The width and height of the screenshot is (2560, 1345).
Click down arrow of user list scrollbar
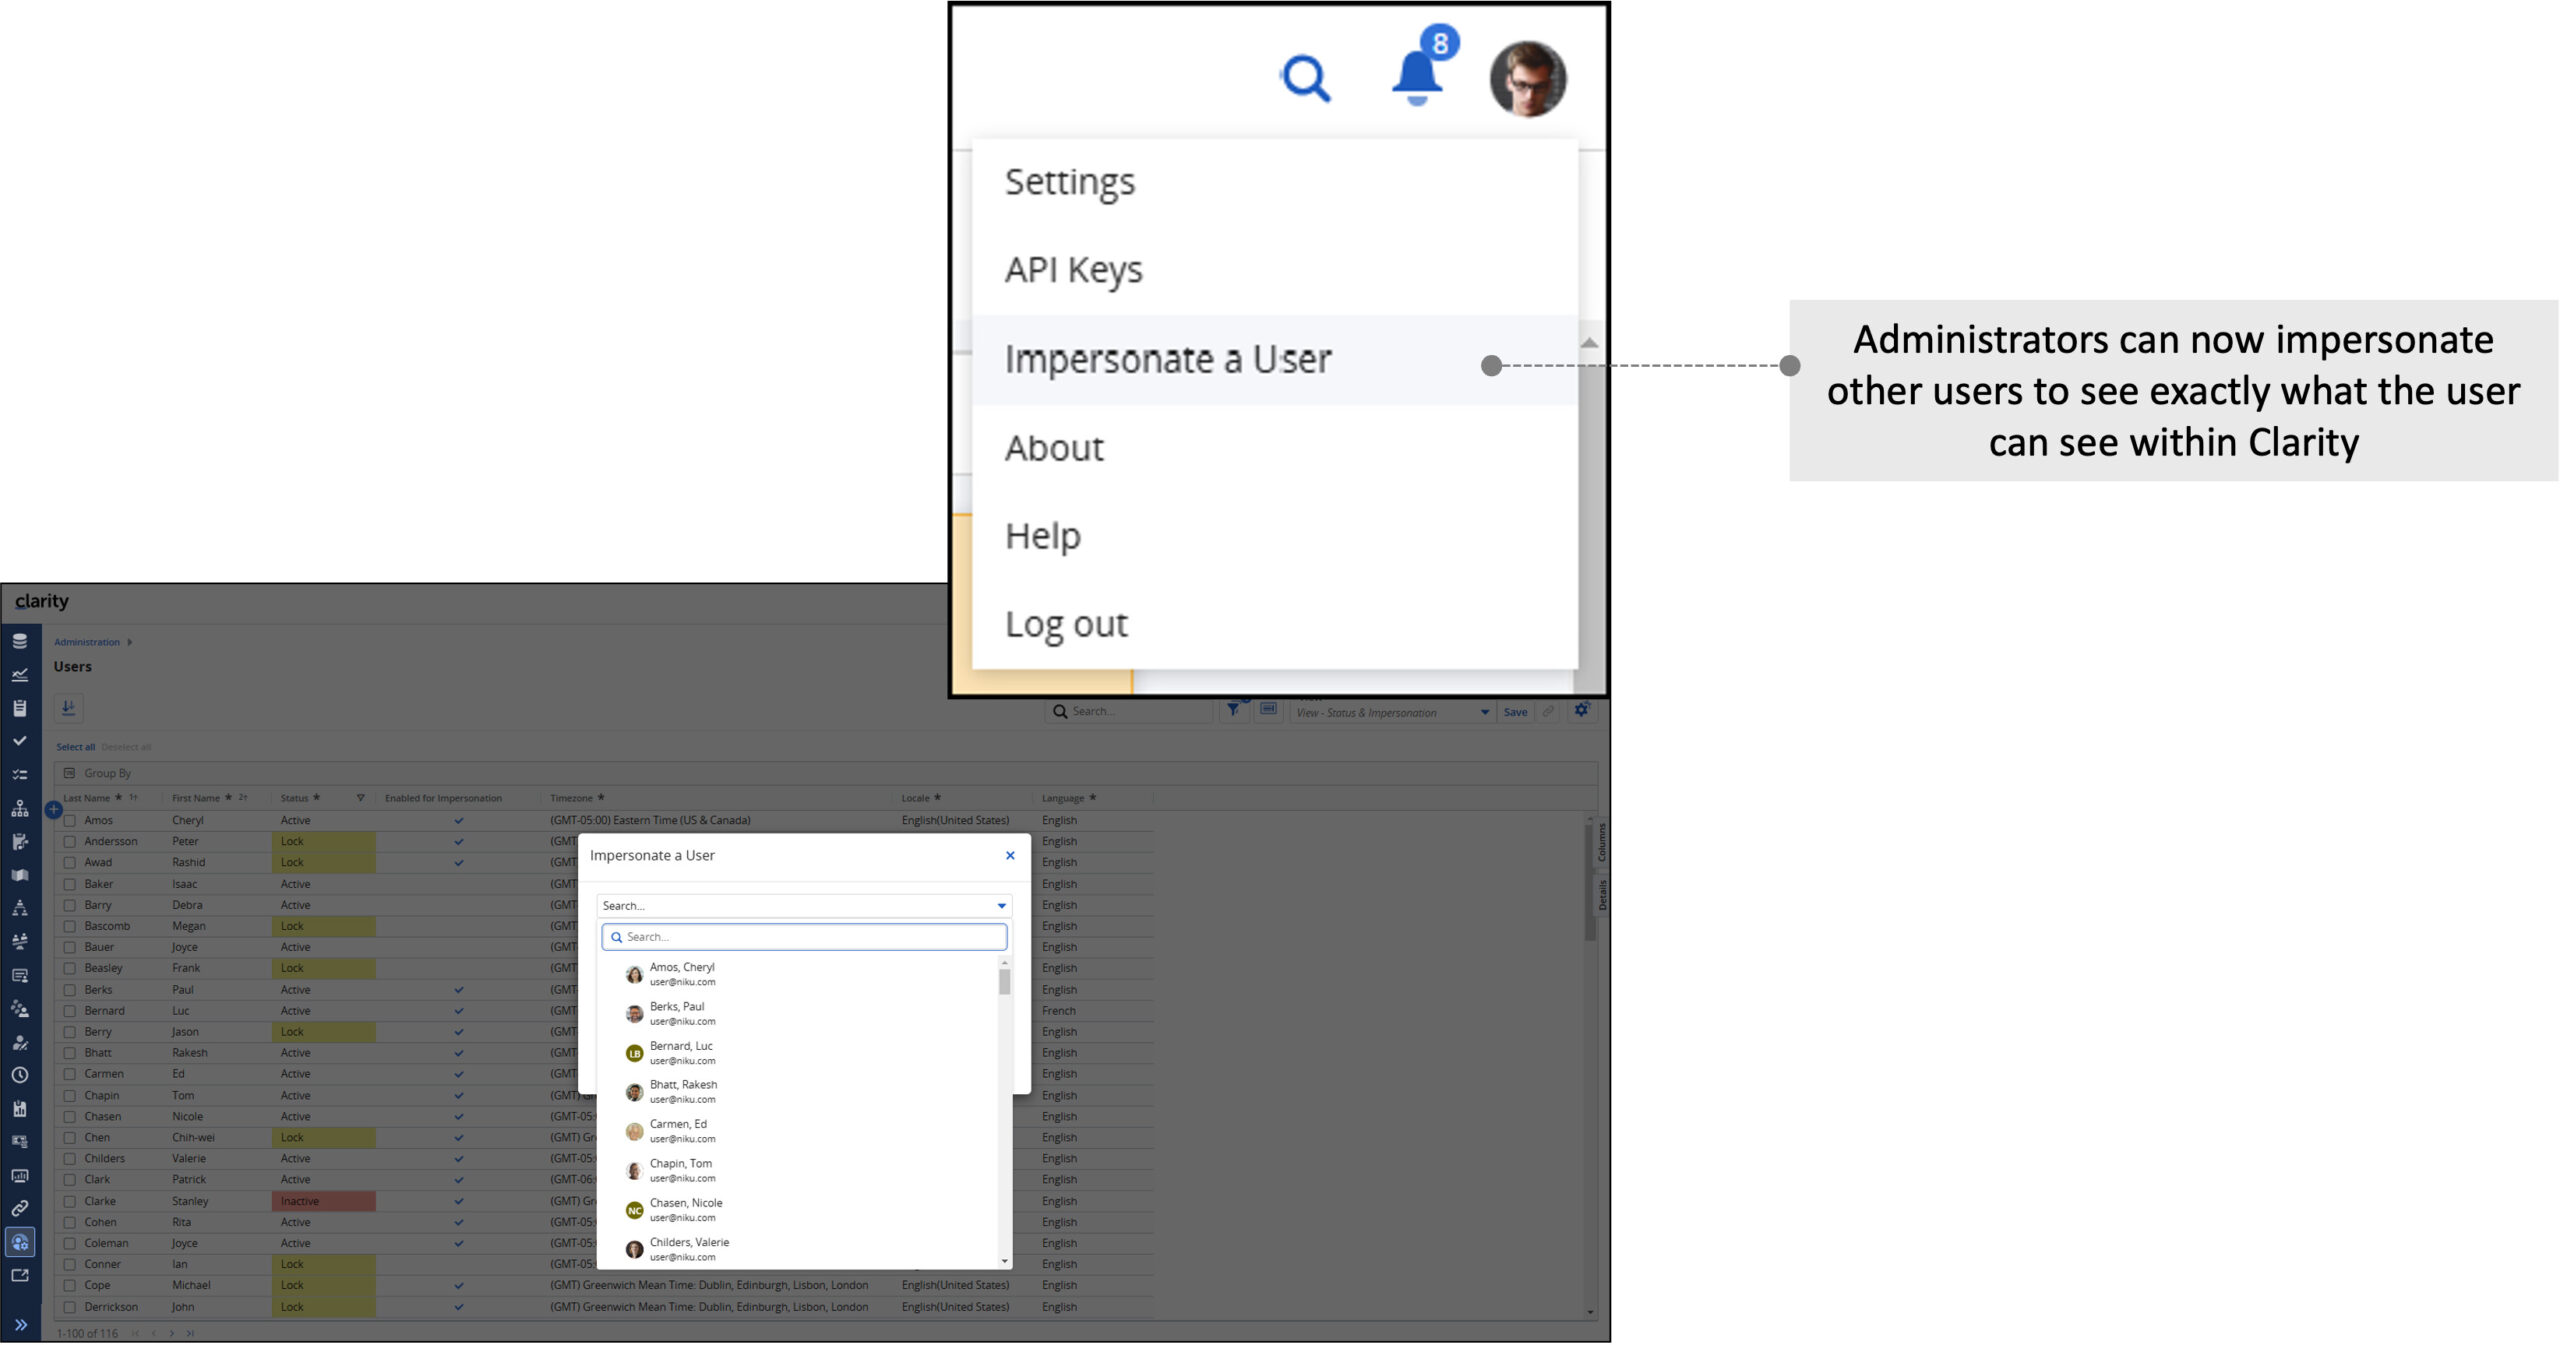pyautogui.click(x=1004, y=1261)
